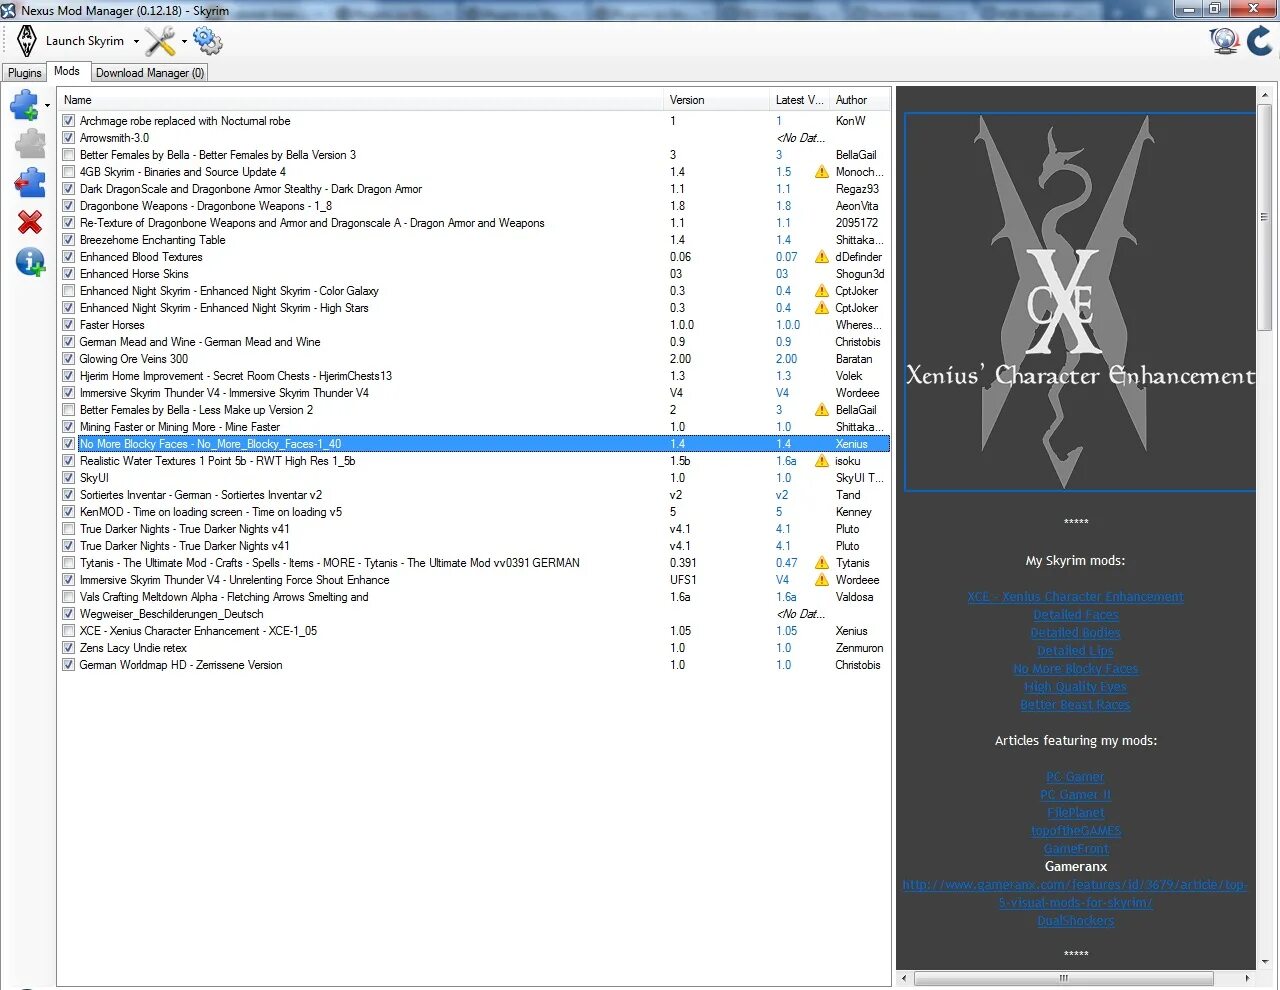Select the Zens Lacy Undie retex row

(474, 648)
